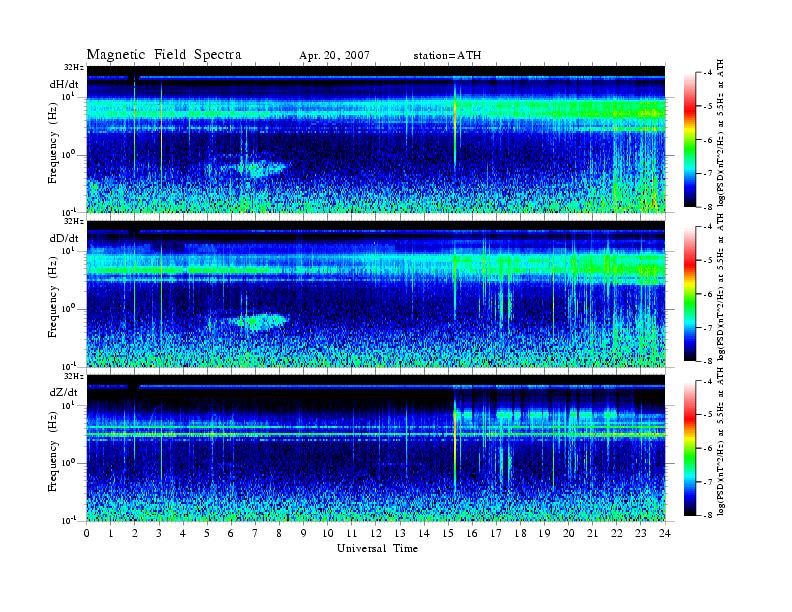The width and height of the screenshot is (792, 612).
Task: Click hour 11 on the time axis
Action: (x=352, y=534)
